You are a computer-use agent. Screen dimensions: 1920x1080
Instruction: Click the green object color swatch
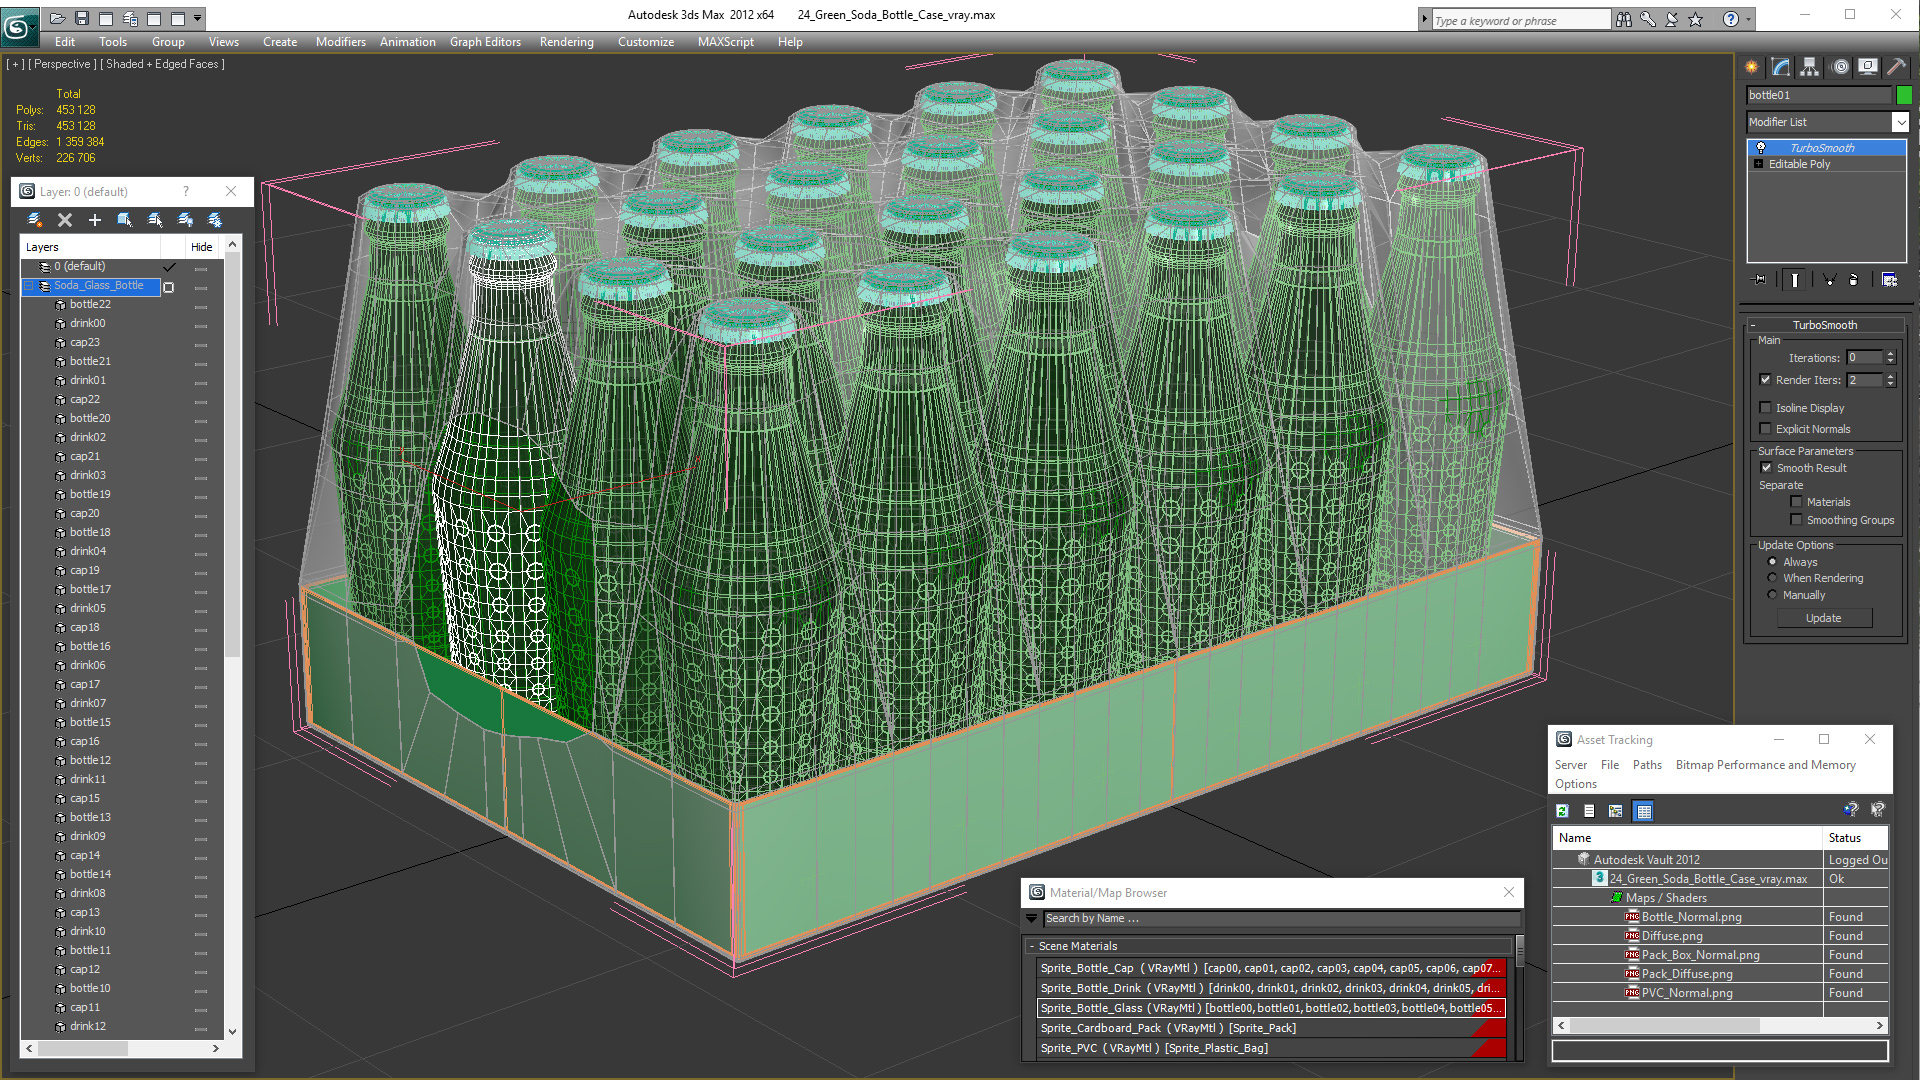click(x=1904, y=95)
